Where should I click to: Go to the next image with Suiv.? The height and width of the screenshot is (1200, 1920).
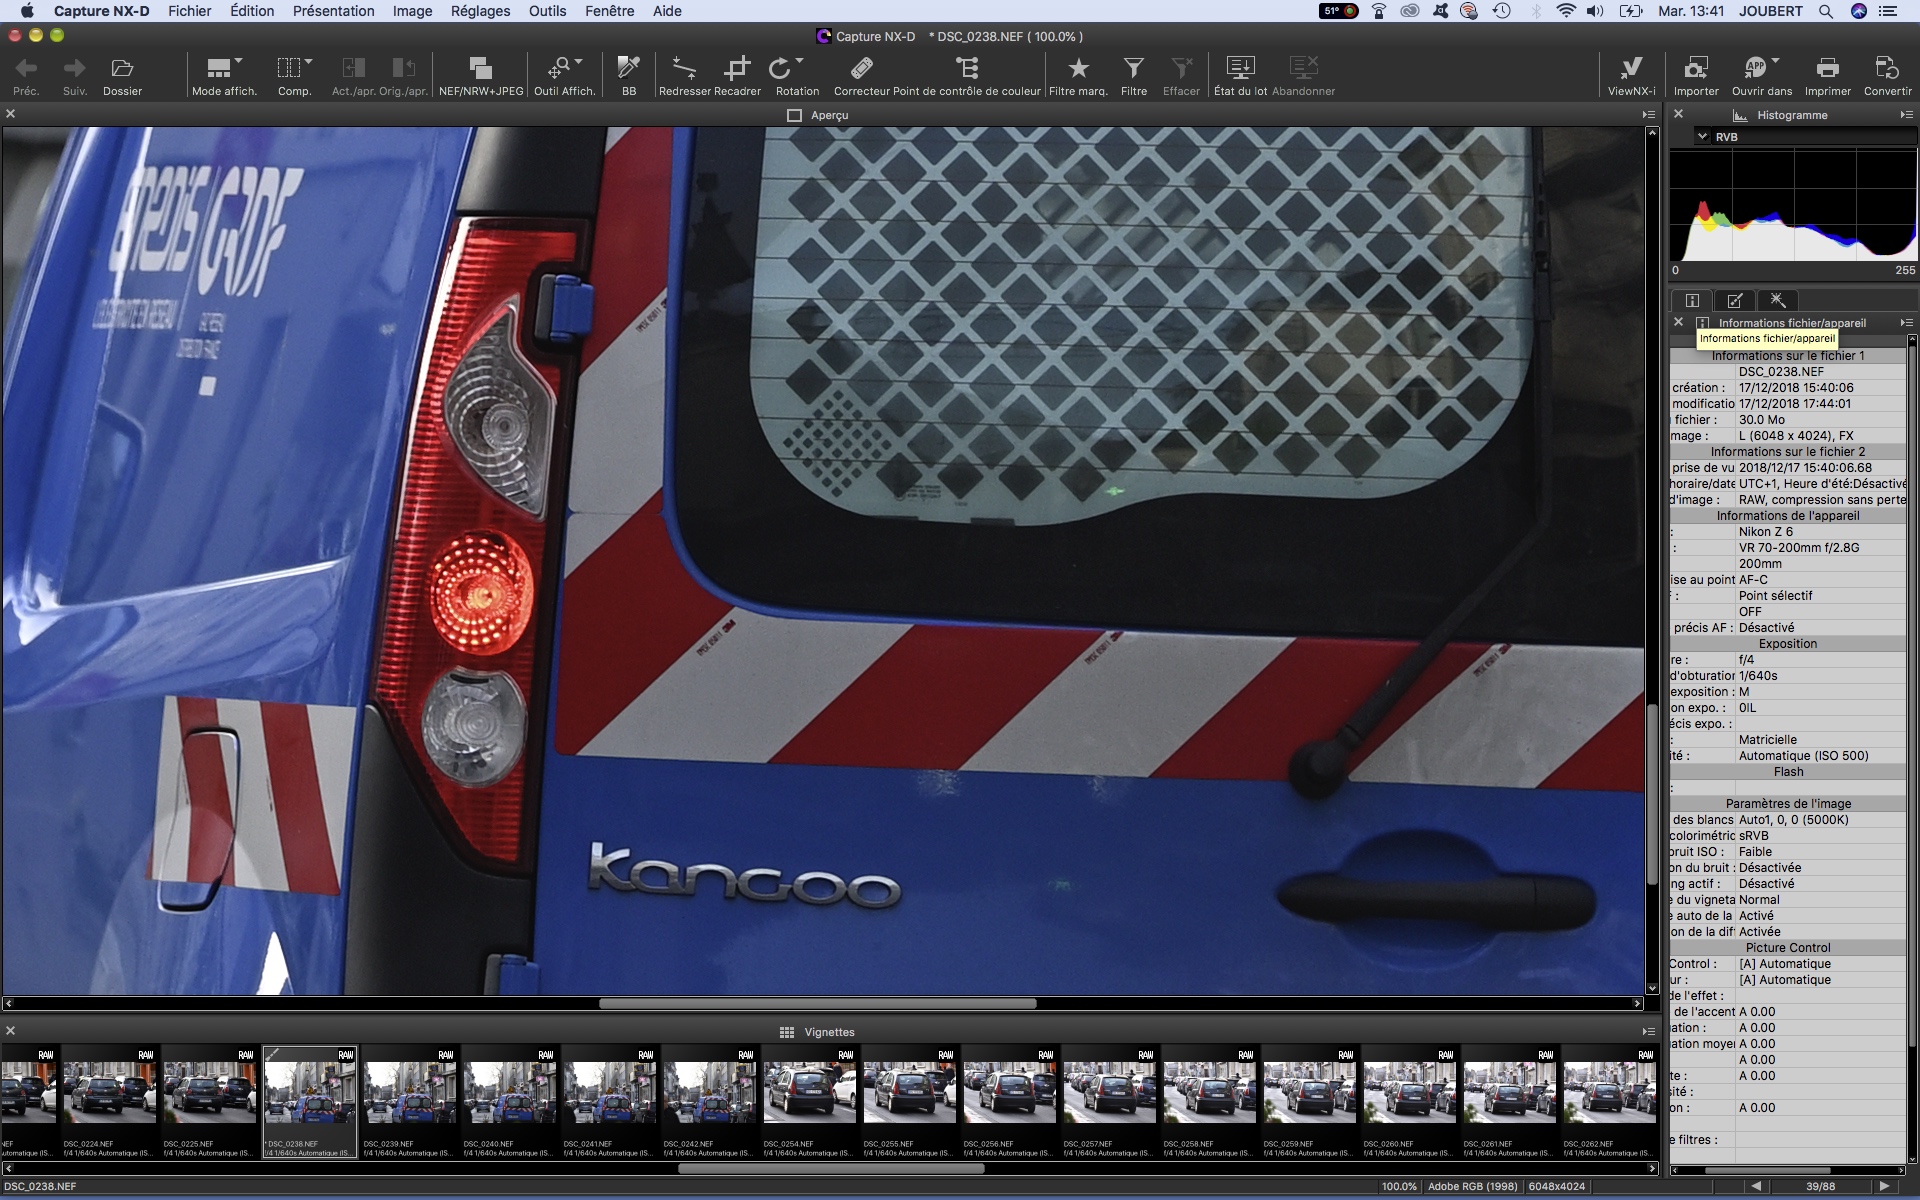[x=74, y=76]
